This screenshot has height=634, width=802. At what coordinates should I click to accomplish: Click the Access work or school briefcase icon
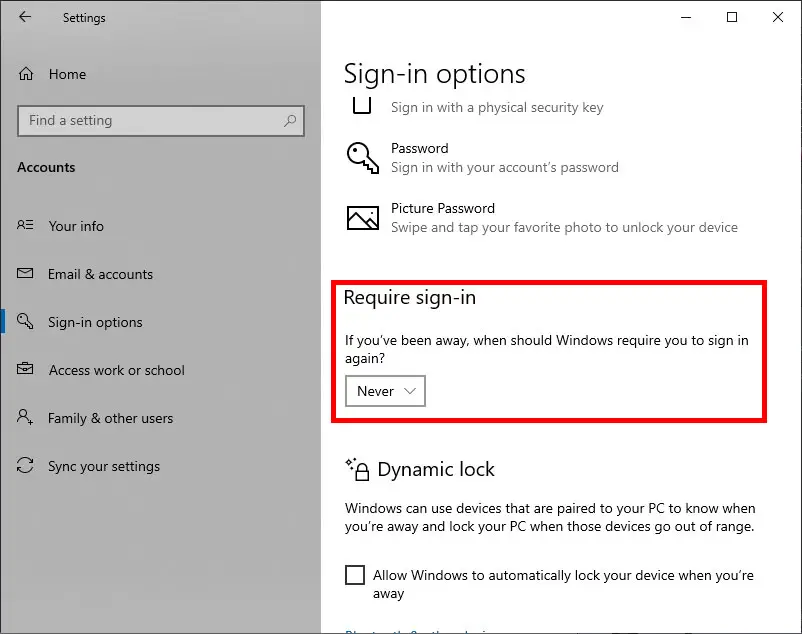tap(25, 369)
